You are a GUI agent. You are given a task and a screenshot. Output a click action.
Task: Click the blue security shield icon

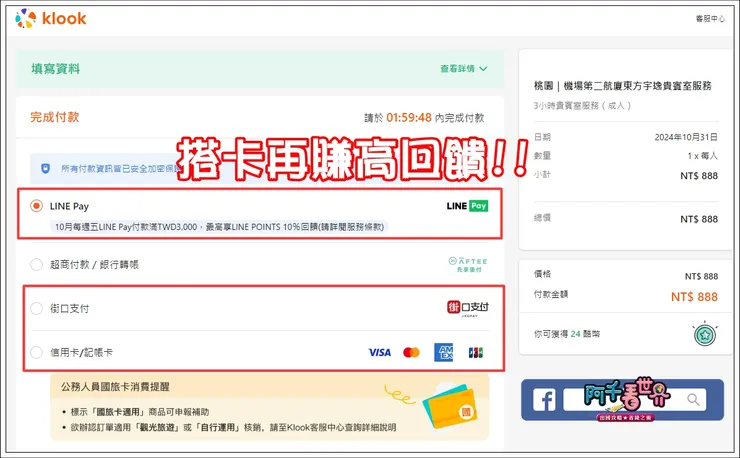(x=45, y=169)
